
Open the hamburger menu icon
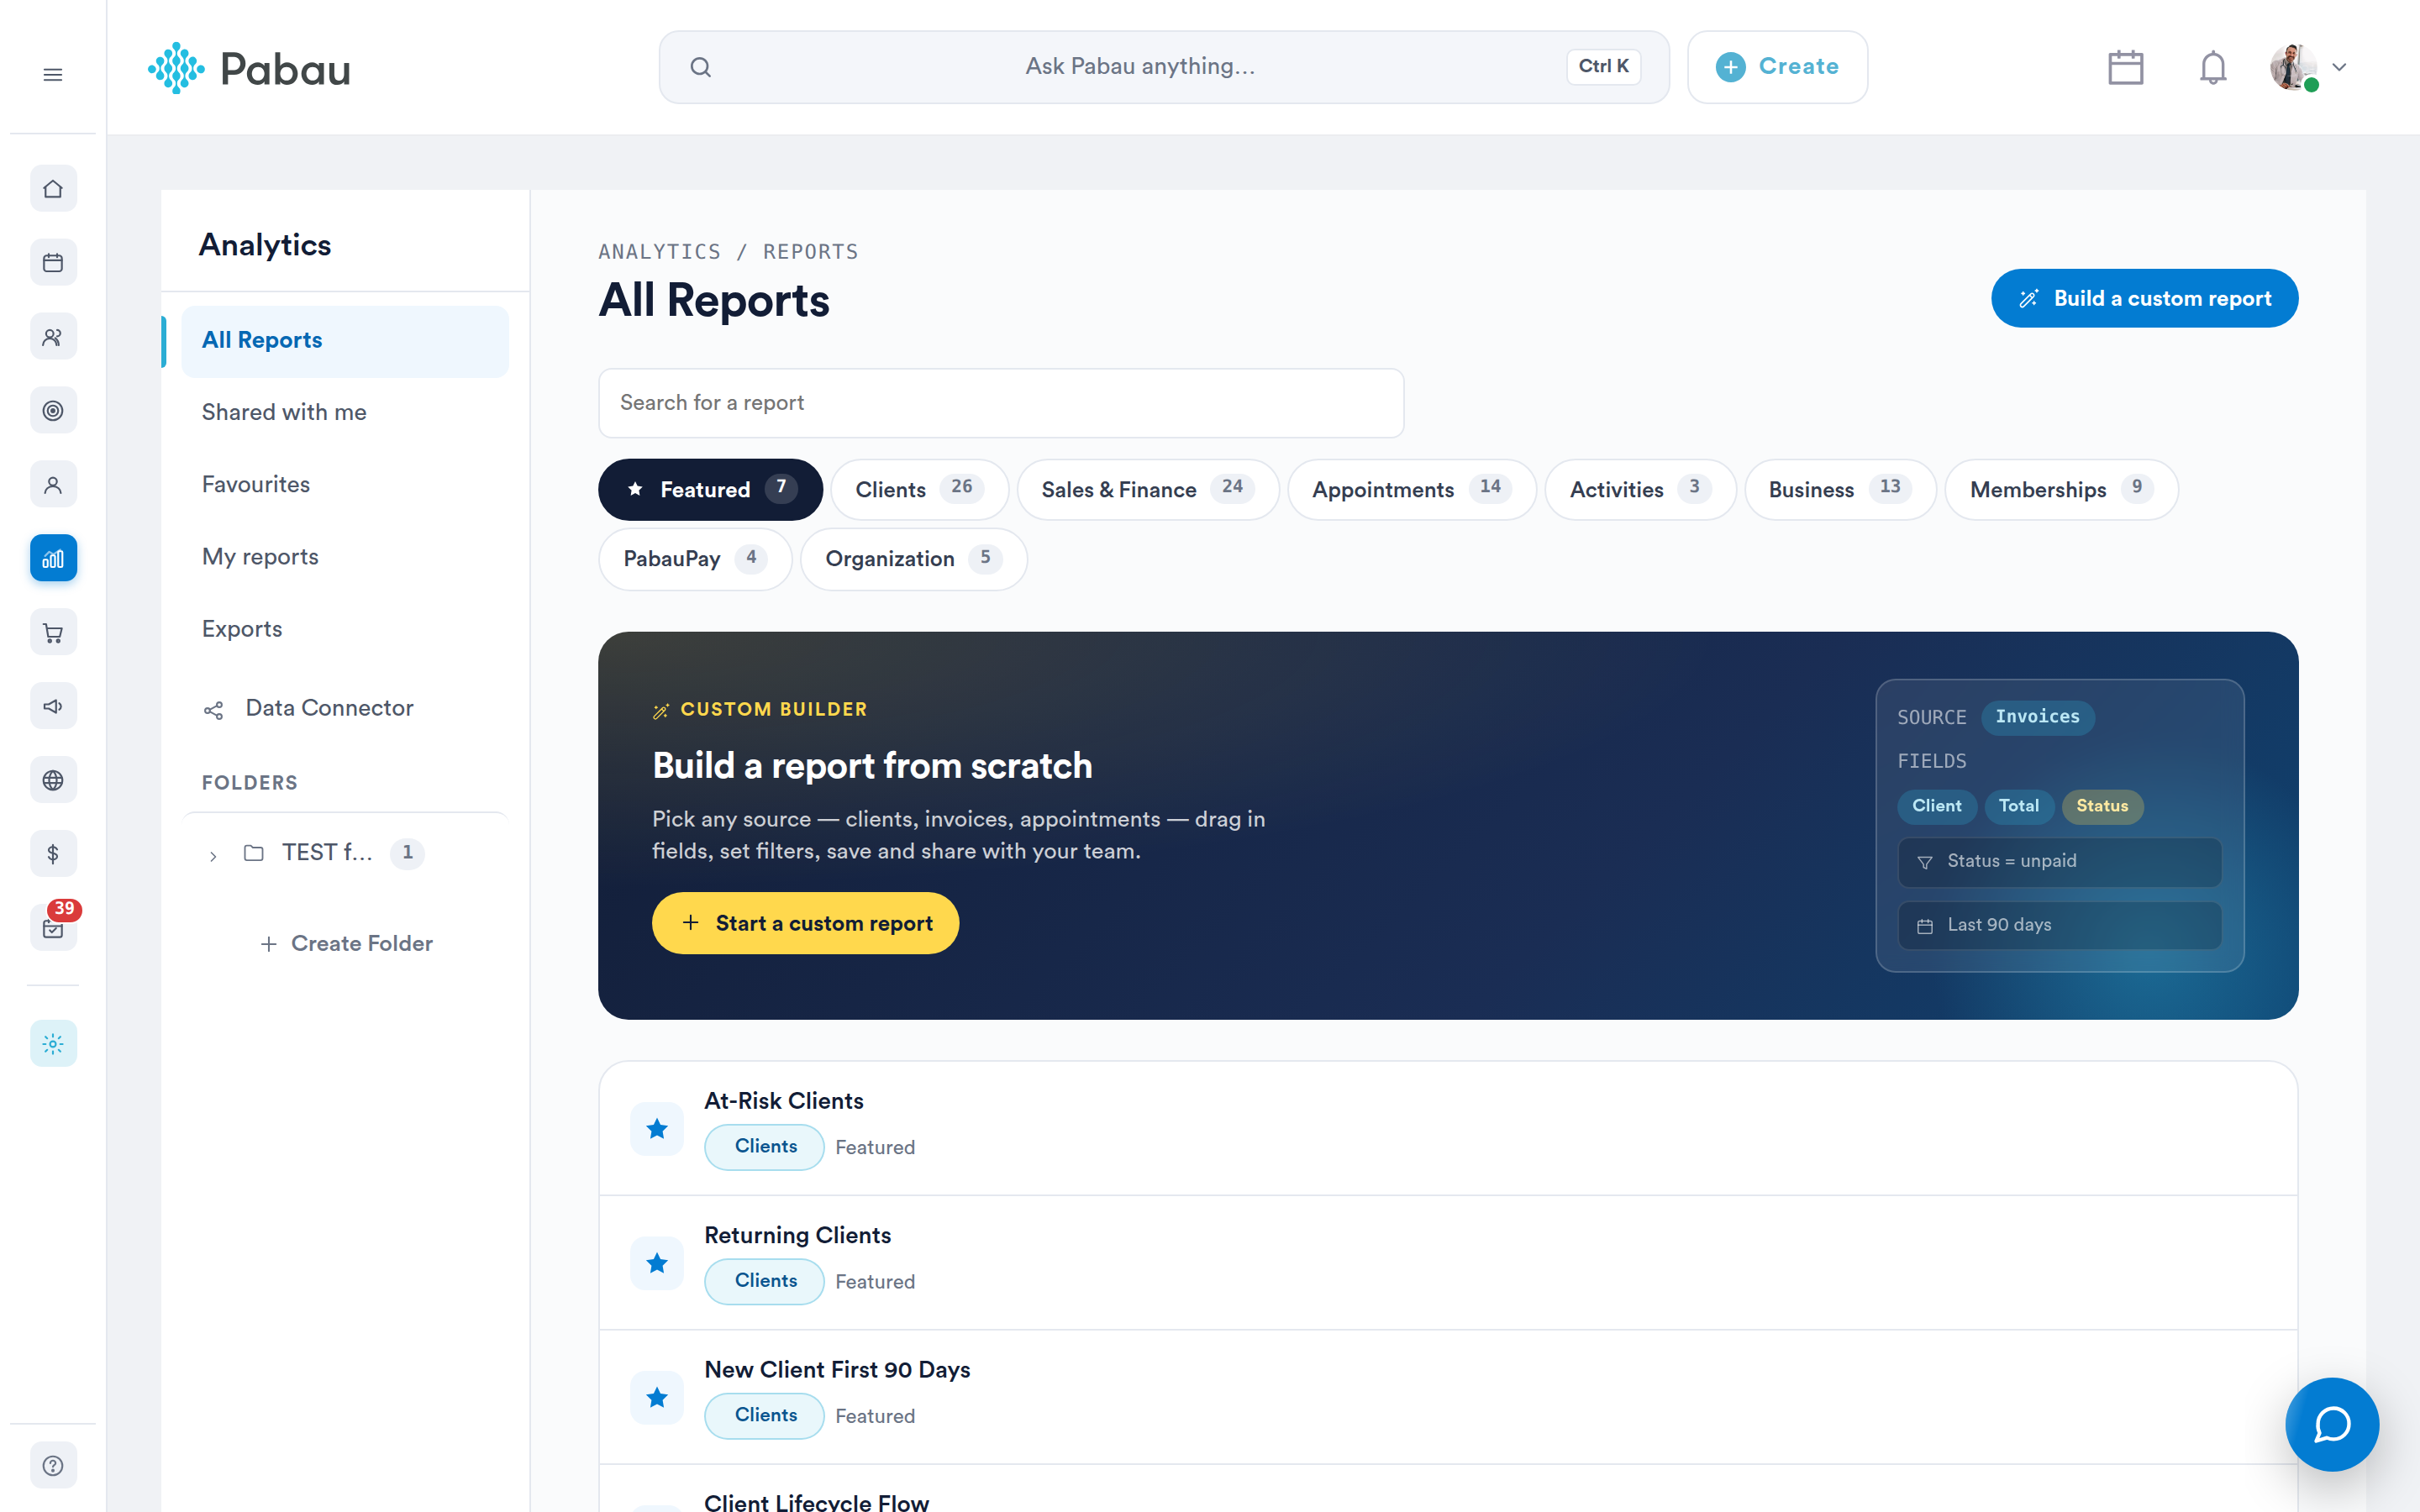(x=53, y=75)
